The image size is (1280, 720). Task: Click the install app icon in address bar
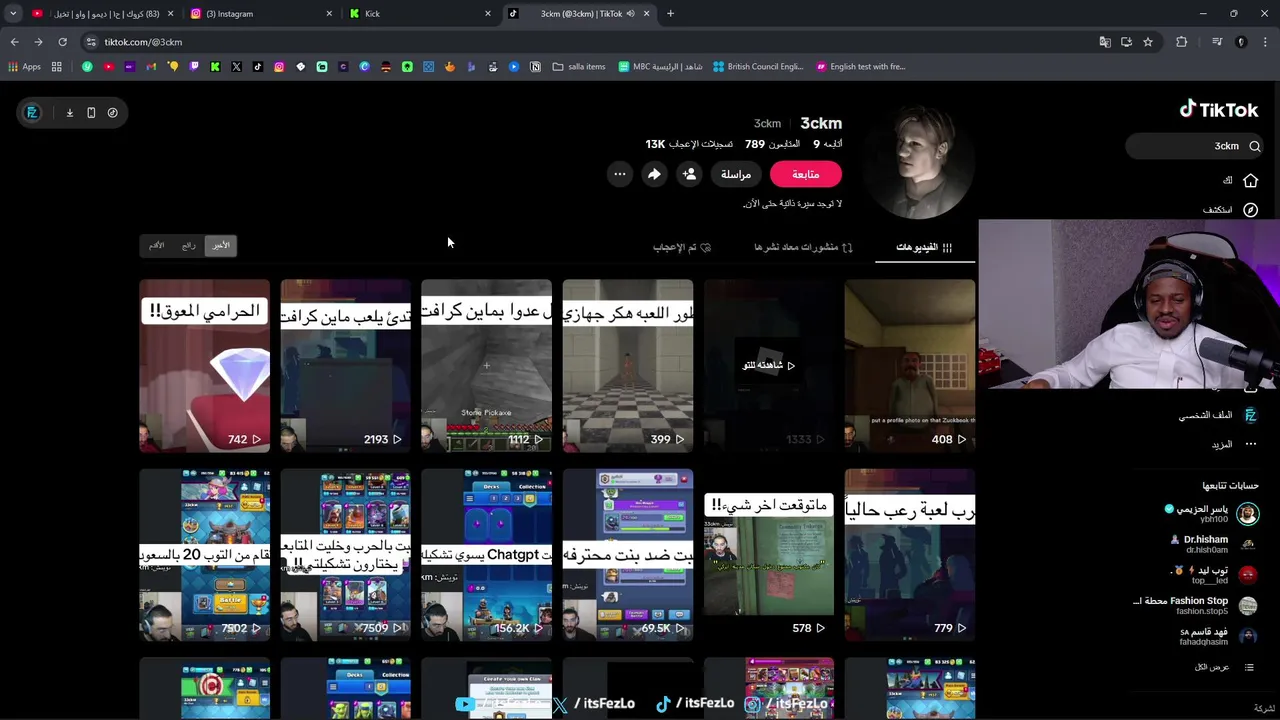click(x=1126, y=42)
